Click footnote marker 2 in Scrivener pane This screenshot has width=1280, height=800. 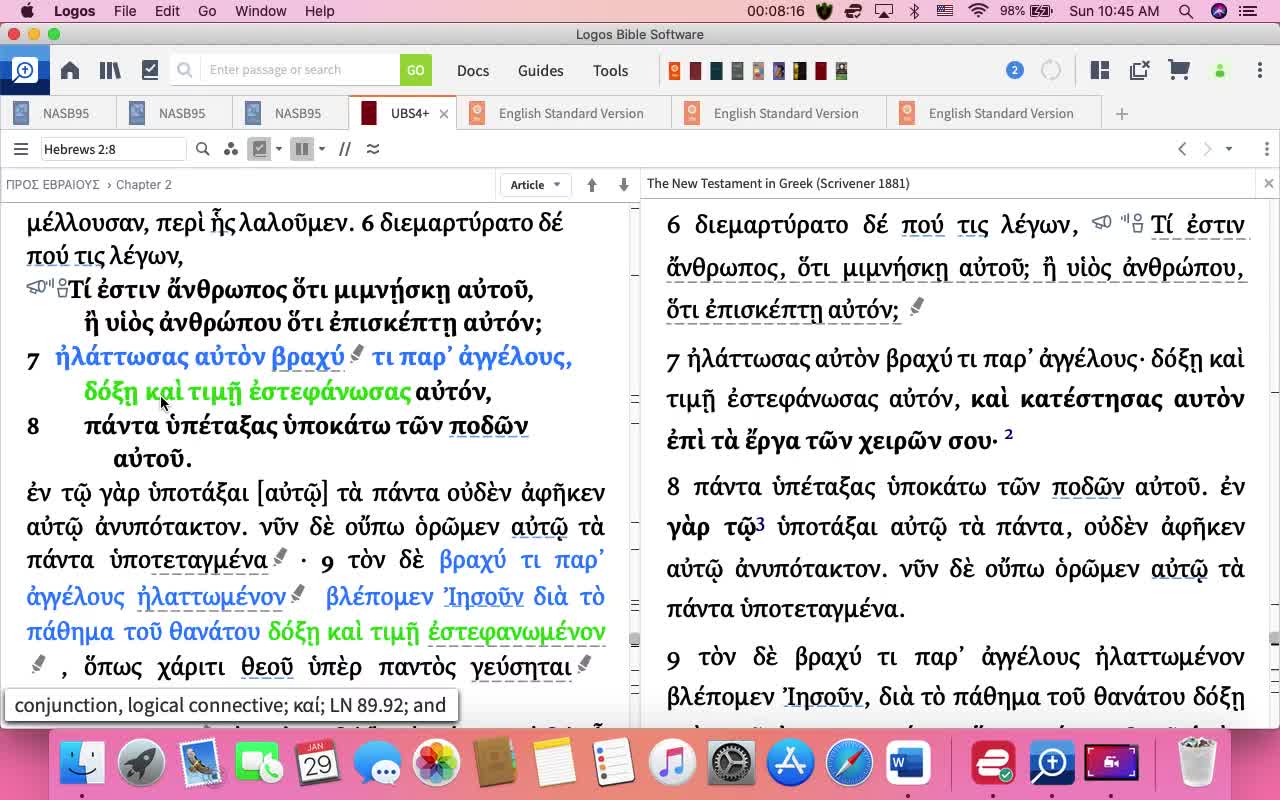pyautogui.click(x=1008, y=435)
